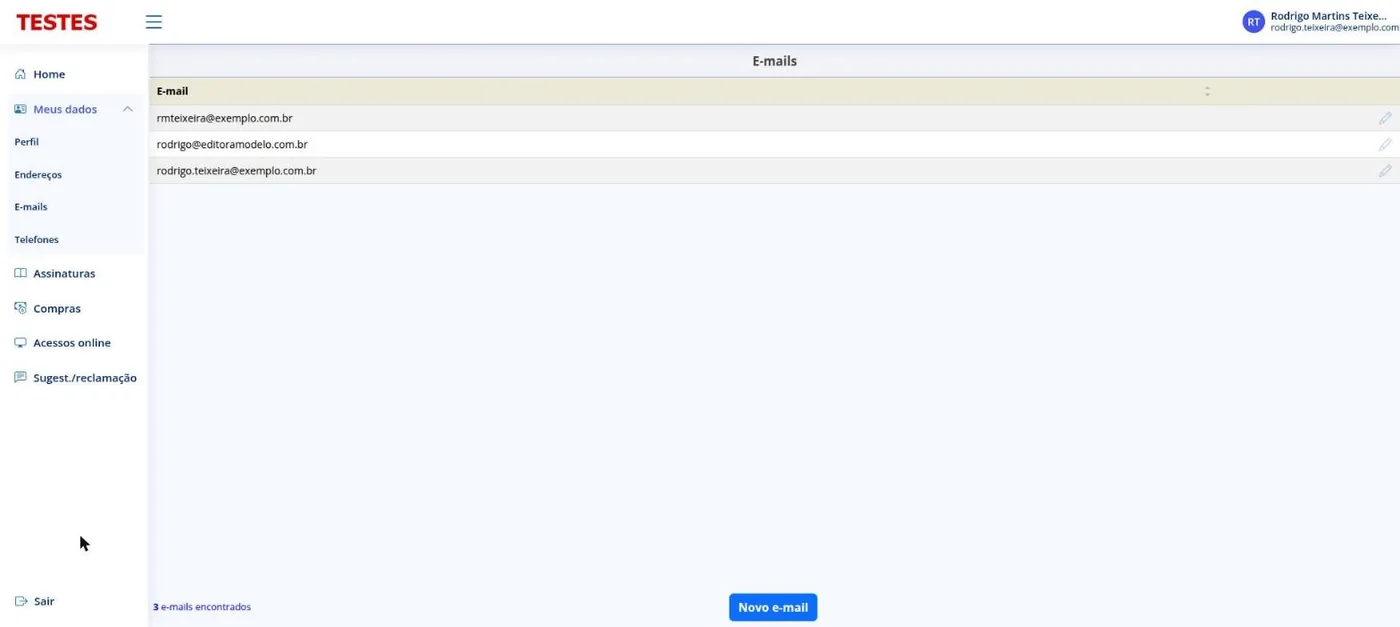Edit rmteixeira@exemplo.com.br with its pencil icon
The width and height of the screenshot is (1400, 627).
click(x=1385, y=118)
